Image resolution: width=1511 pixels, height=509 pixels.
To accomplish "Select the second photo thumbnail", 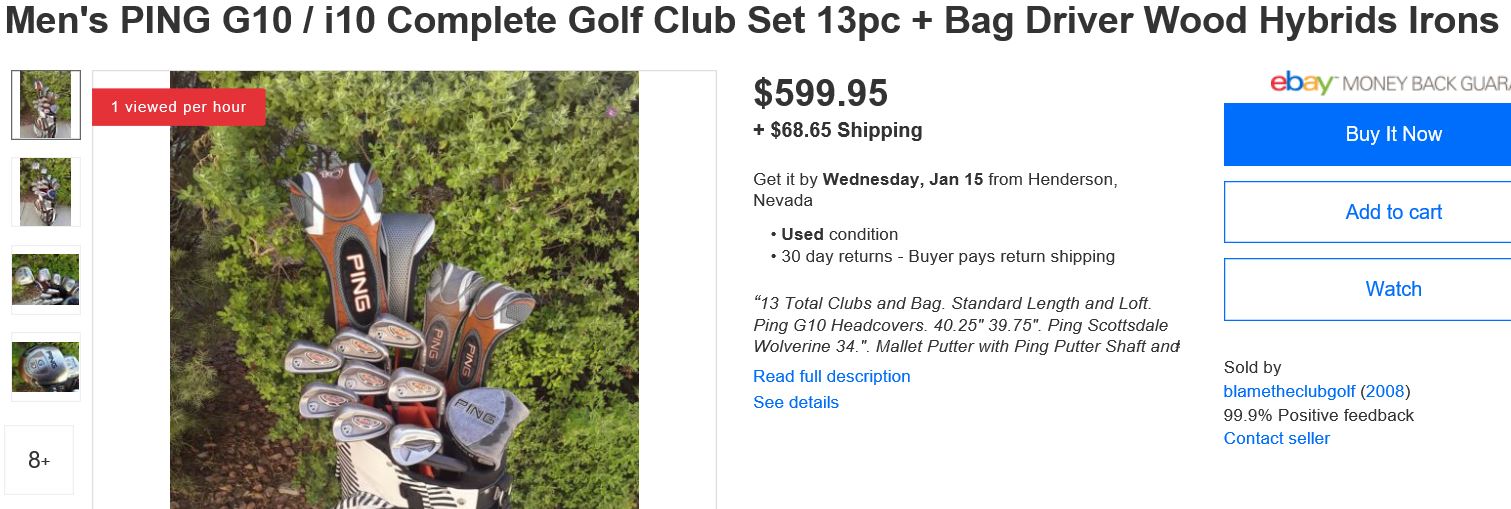I will (46, 192).
